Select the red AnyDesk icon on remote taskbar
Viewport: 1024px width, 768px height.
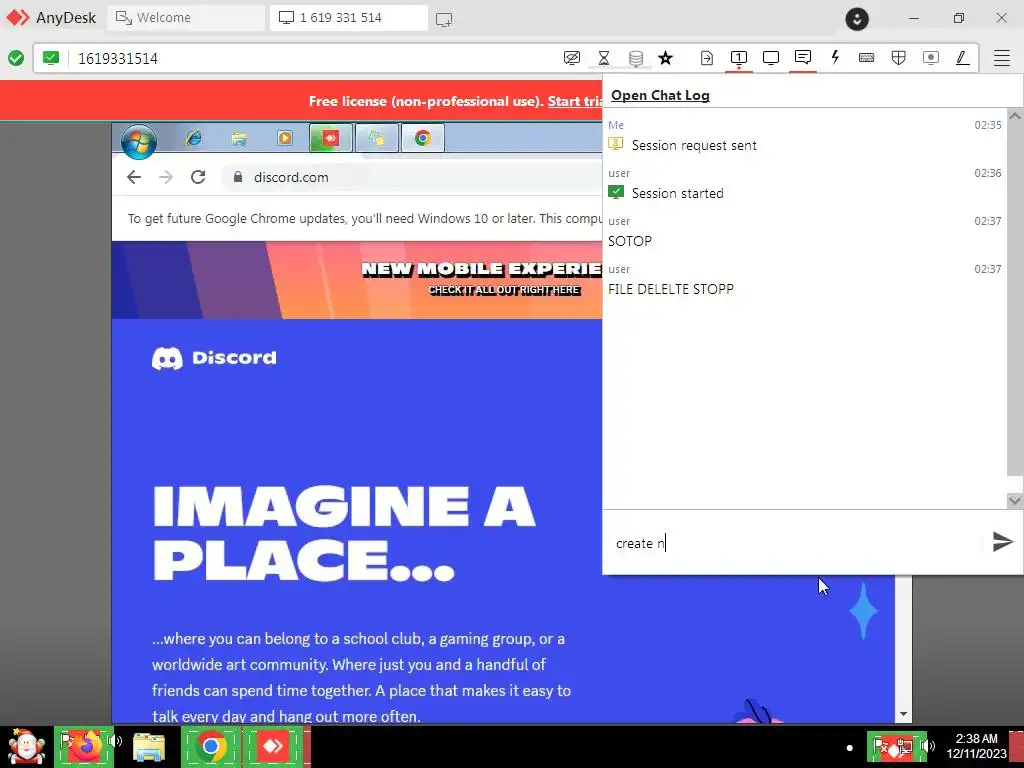click(330, 138)
